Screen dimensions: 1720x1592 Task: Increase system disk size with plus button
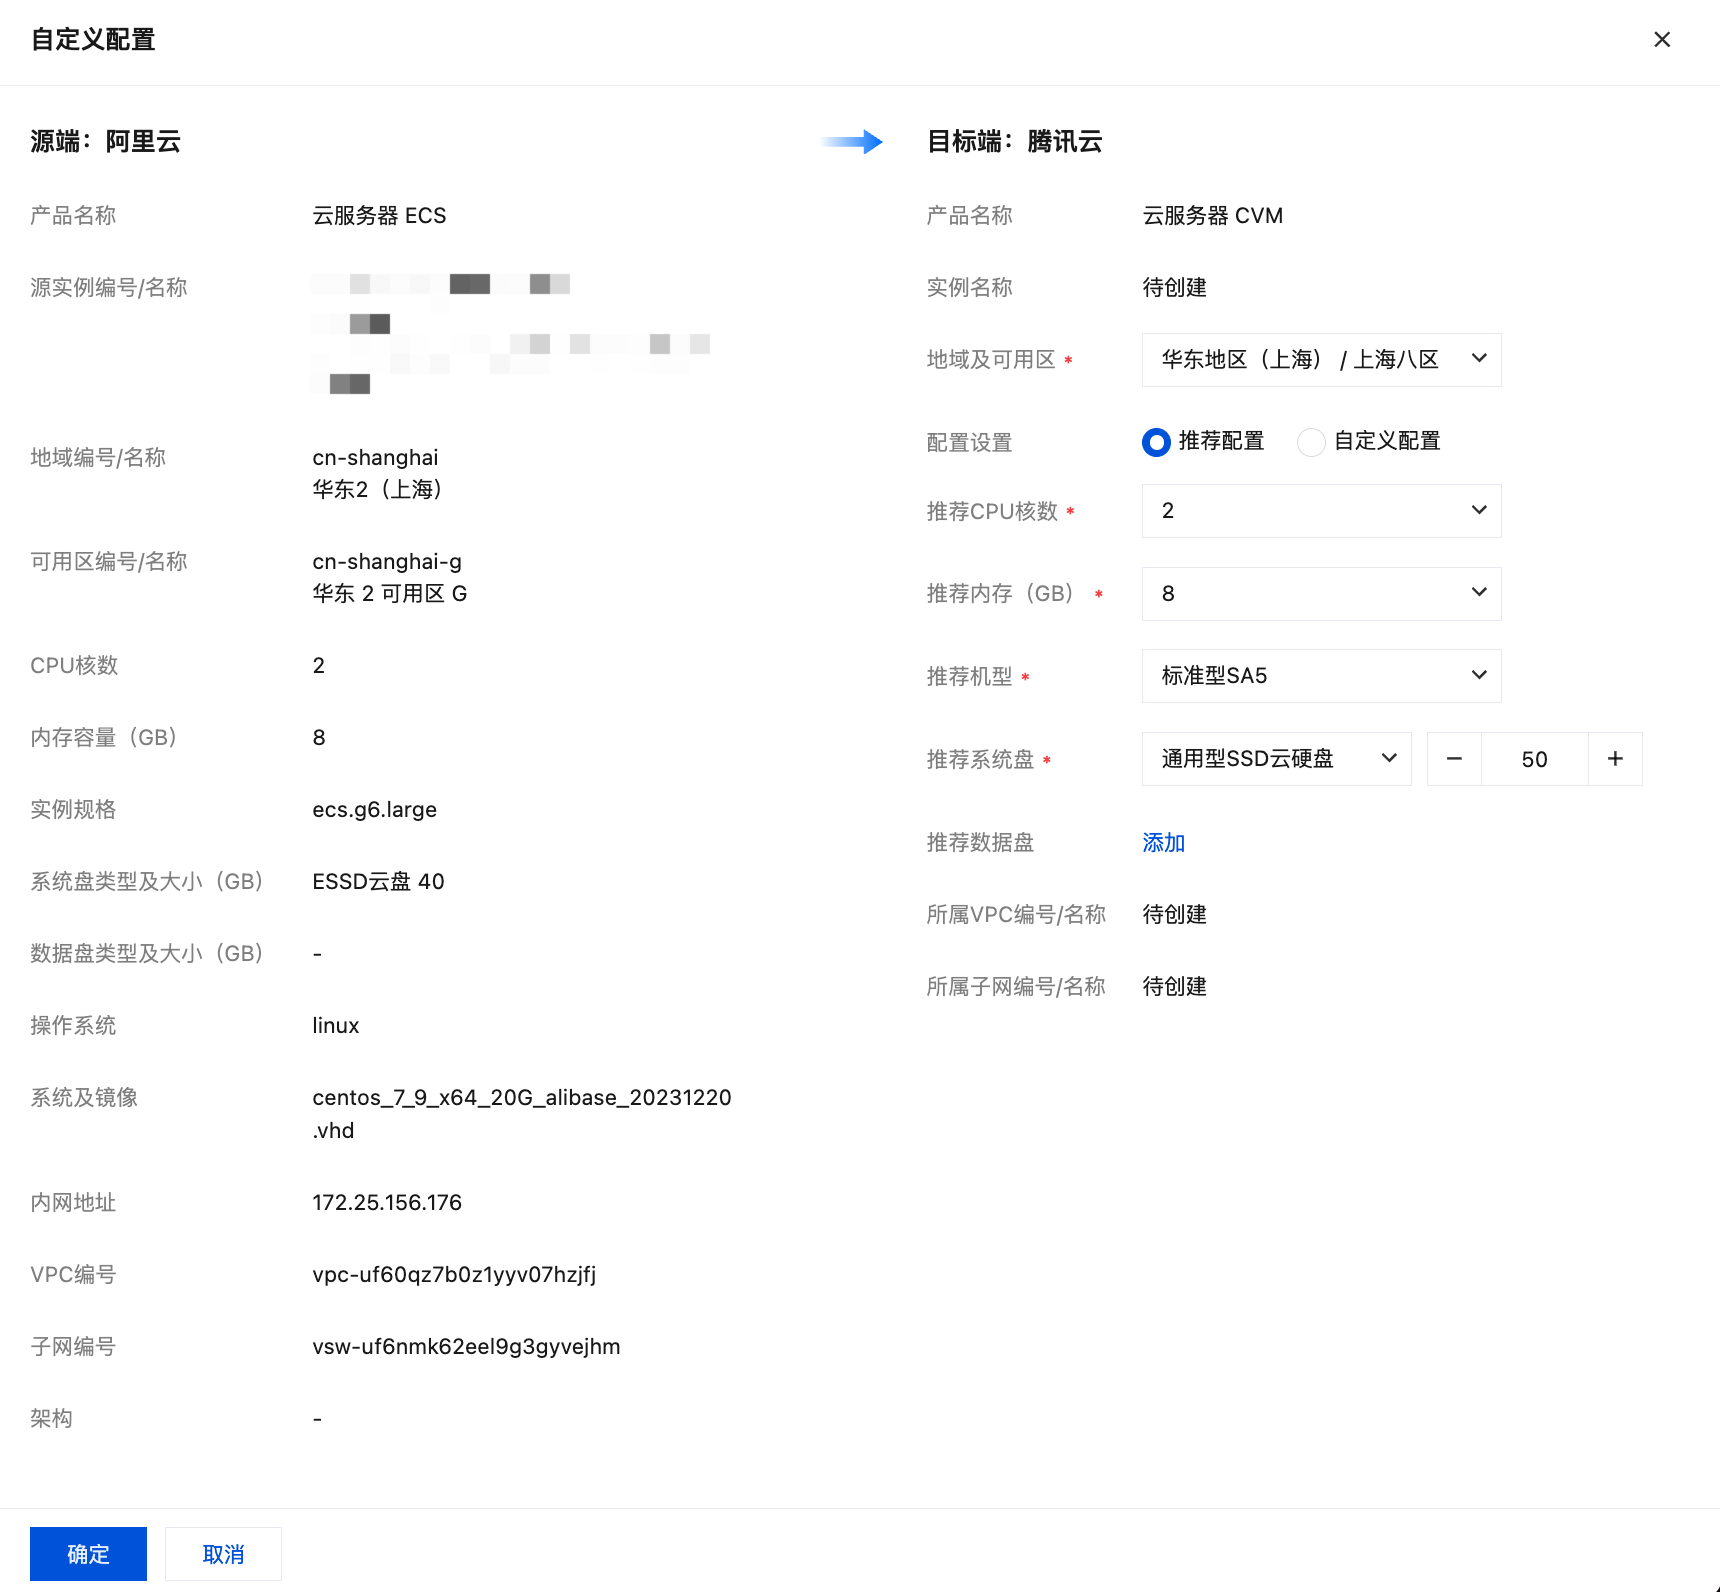[1615, 759]
